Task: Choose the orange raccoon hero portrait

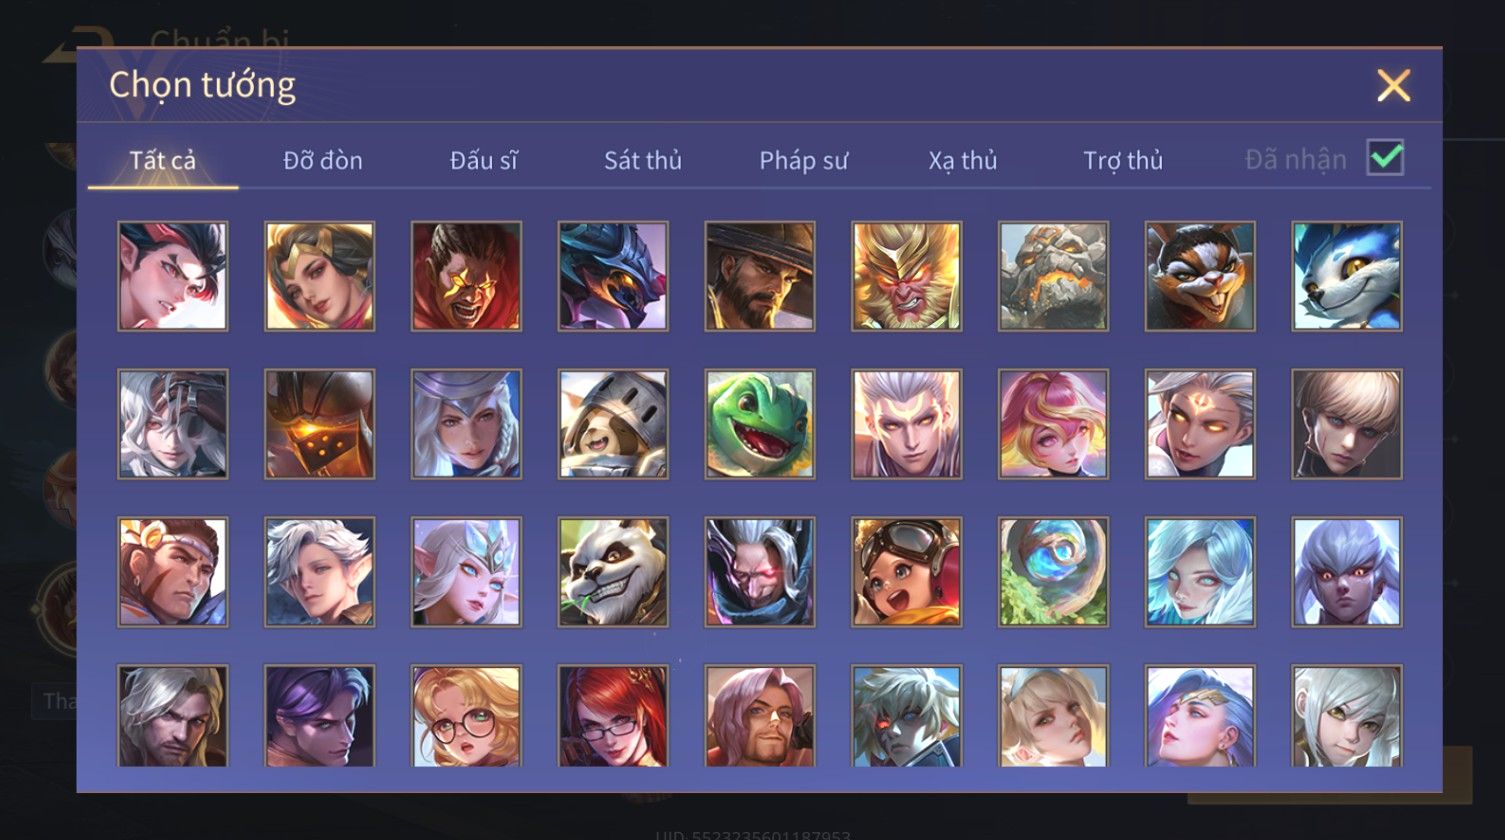Action: (1200, 276)
